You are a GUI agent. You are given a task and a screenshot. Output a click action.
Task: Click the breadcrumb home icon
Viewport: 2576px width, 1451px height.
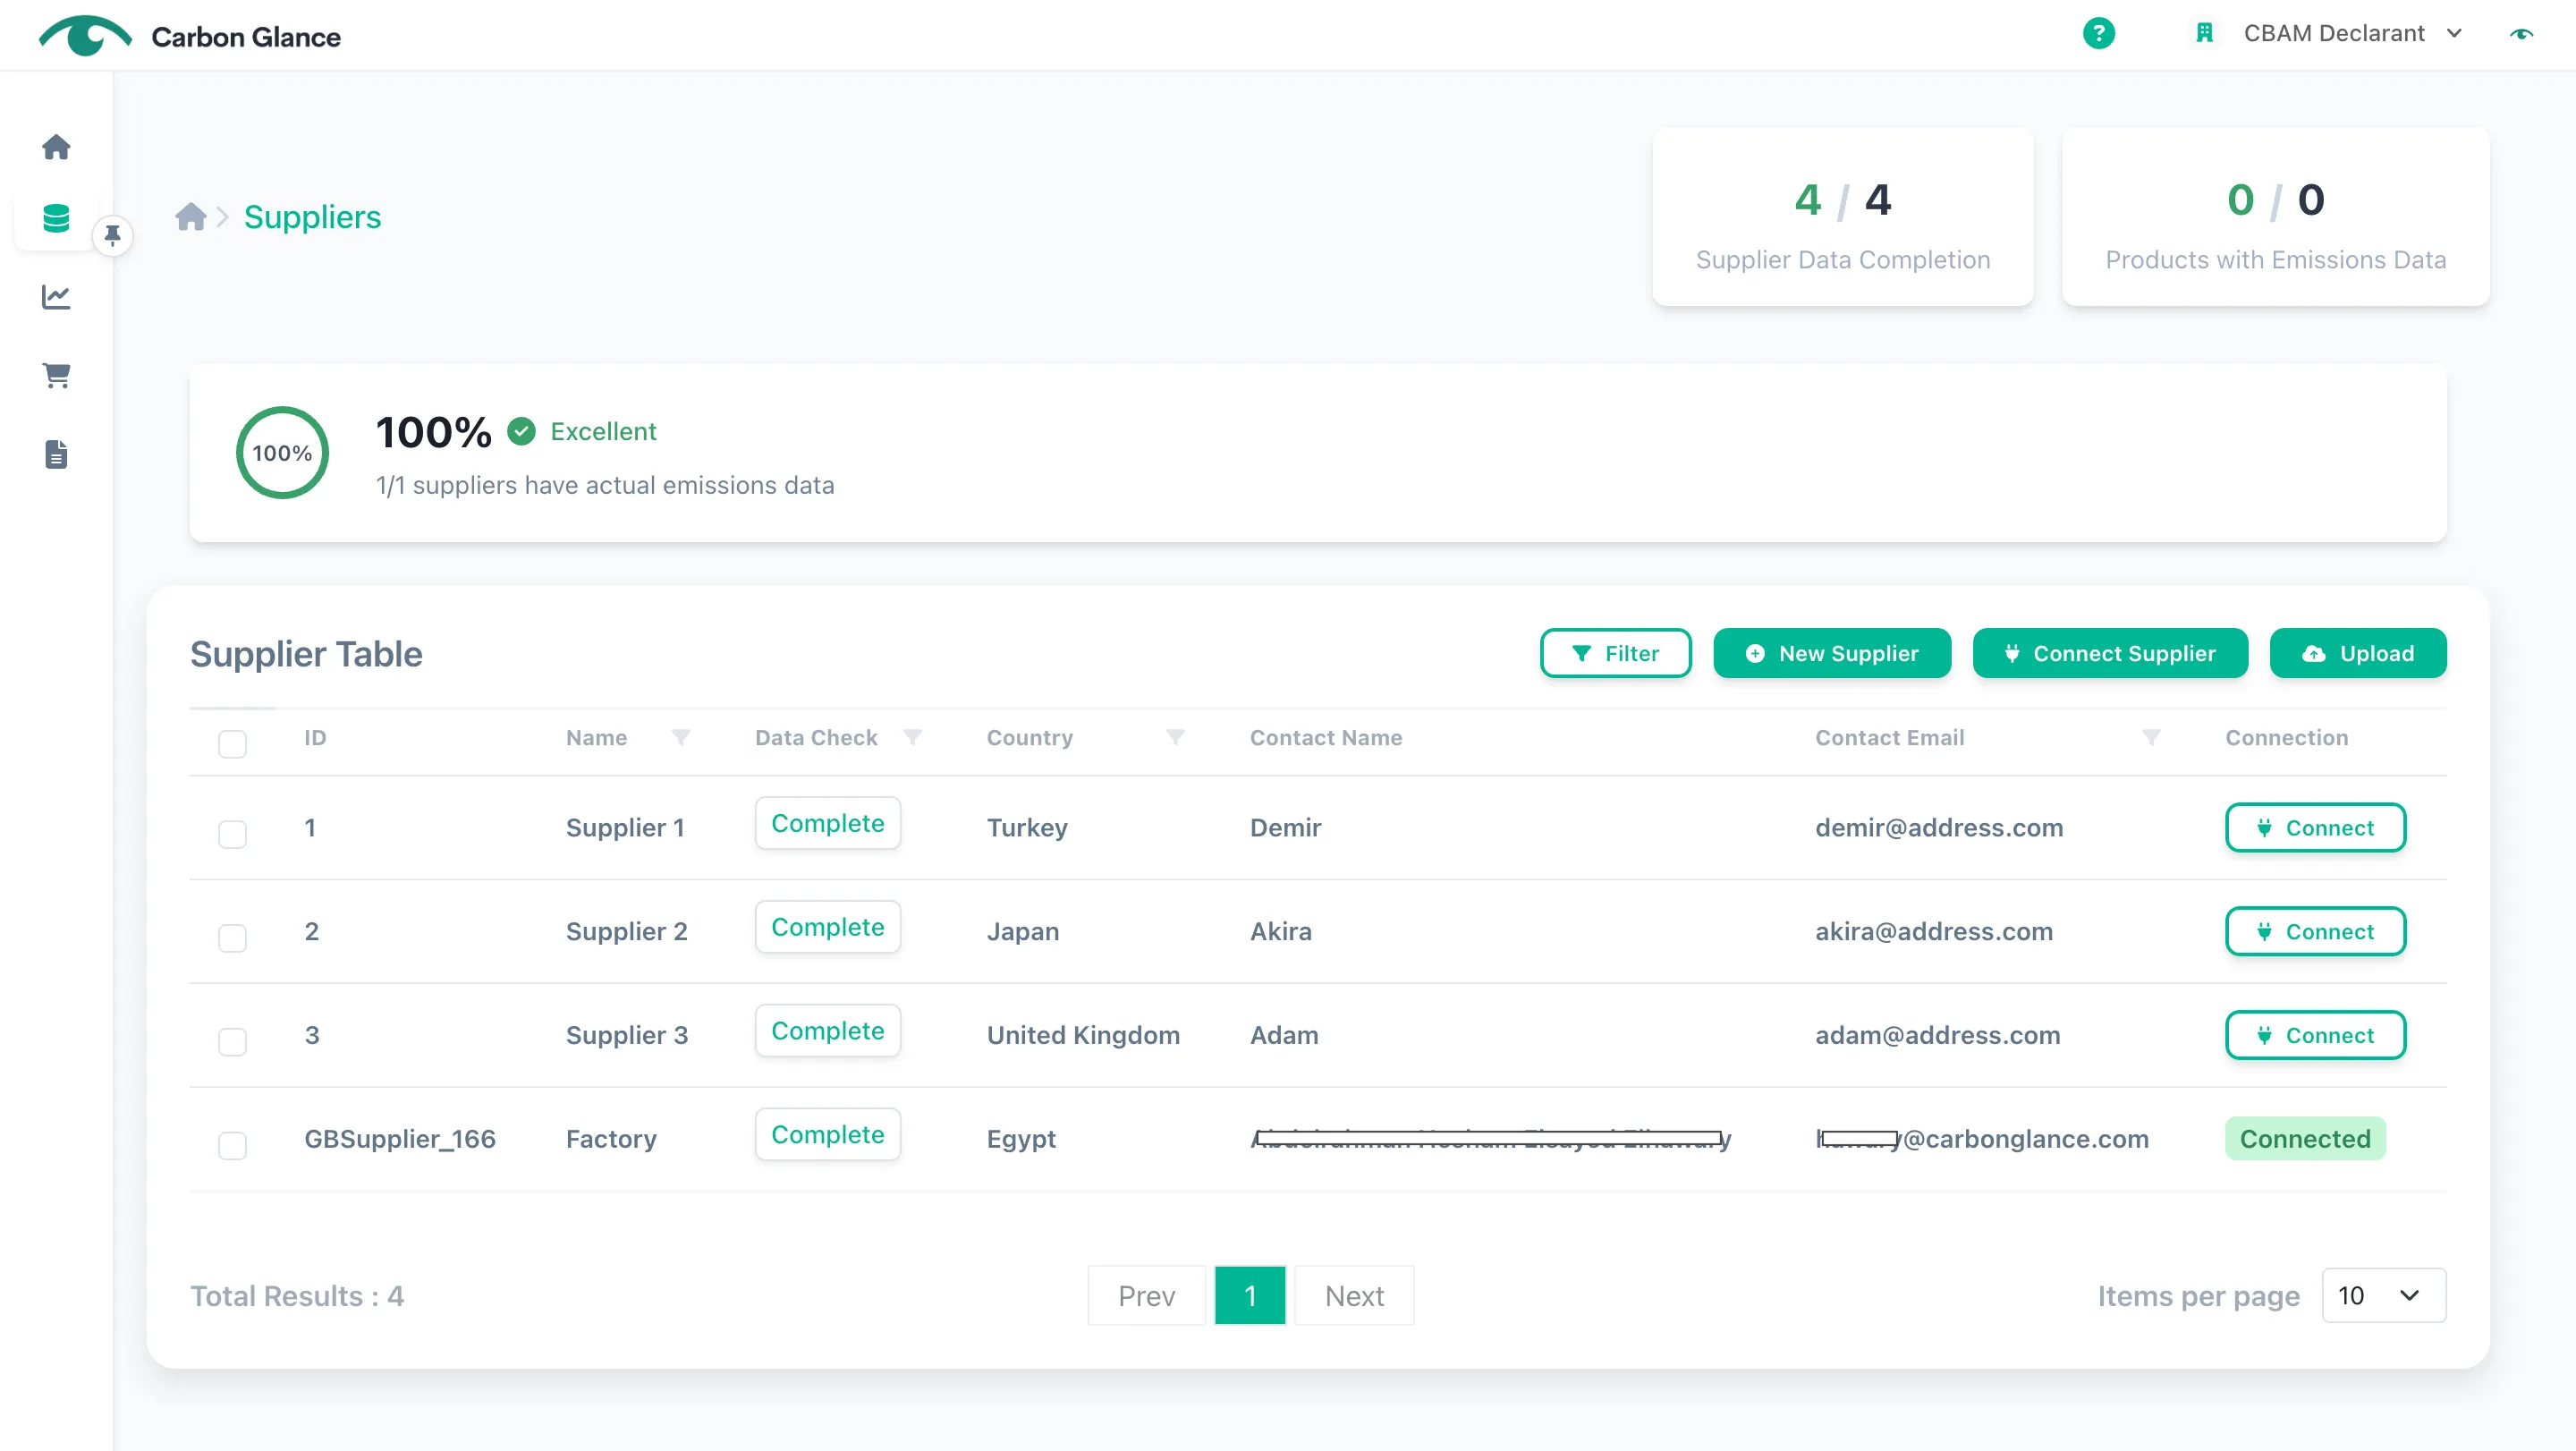tap(190, 217)
